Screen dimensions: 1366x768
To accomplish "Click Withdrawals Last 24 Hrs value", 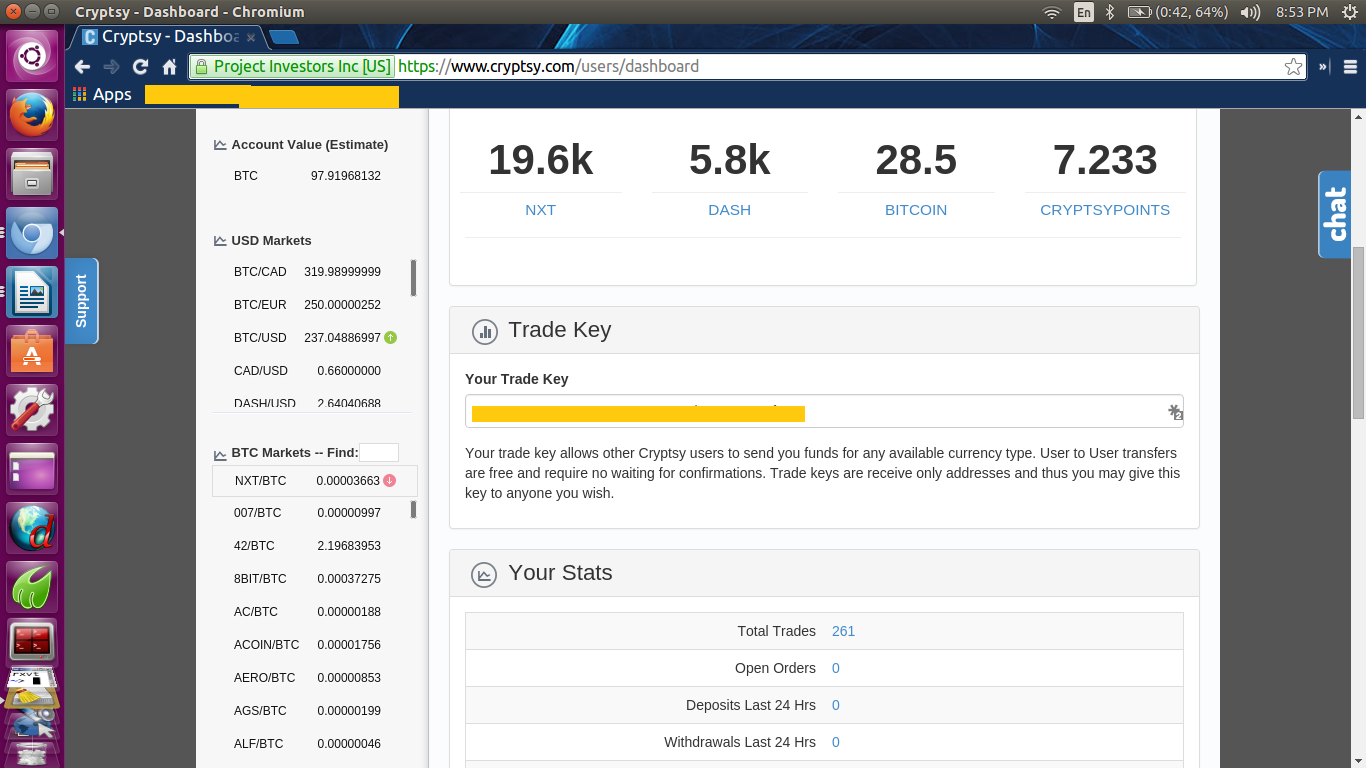I will [836, 742].
